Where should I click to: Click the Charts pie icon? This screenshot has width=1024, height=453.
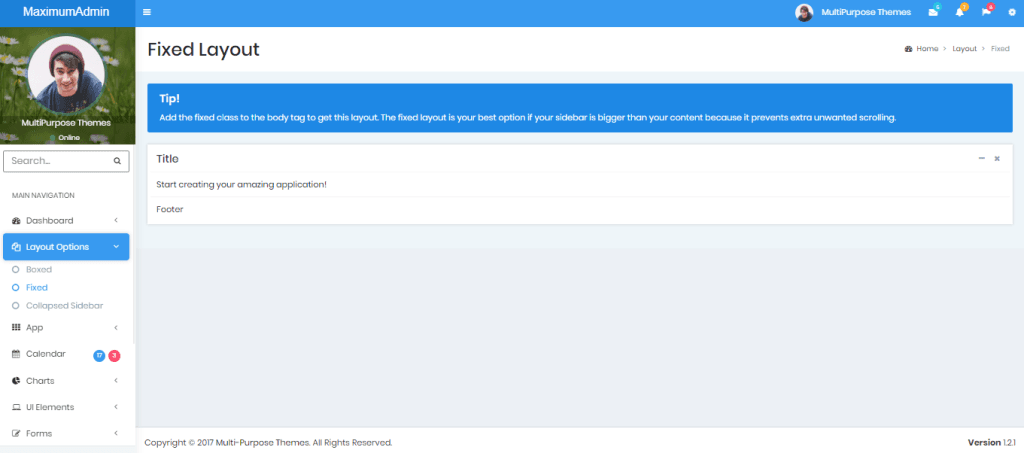pos(16,381)
